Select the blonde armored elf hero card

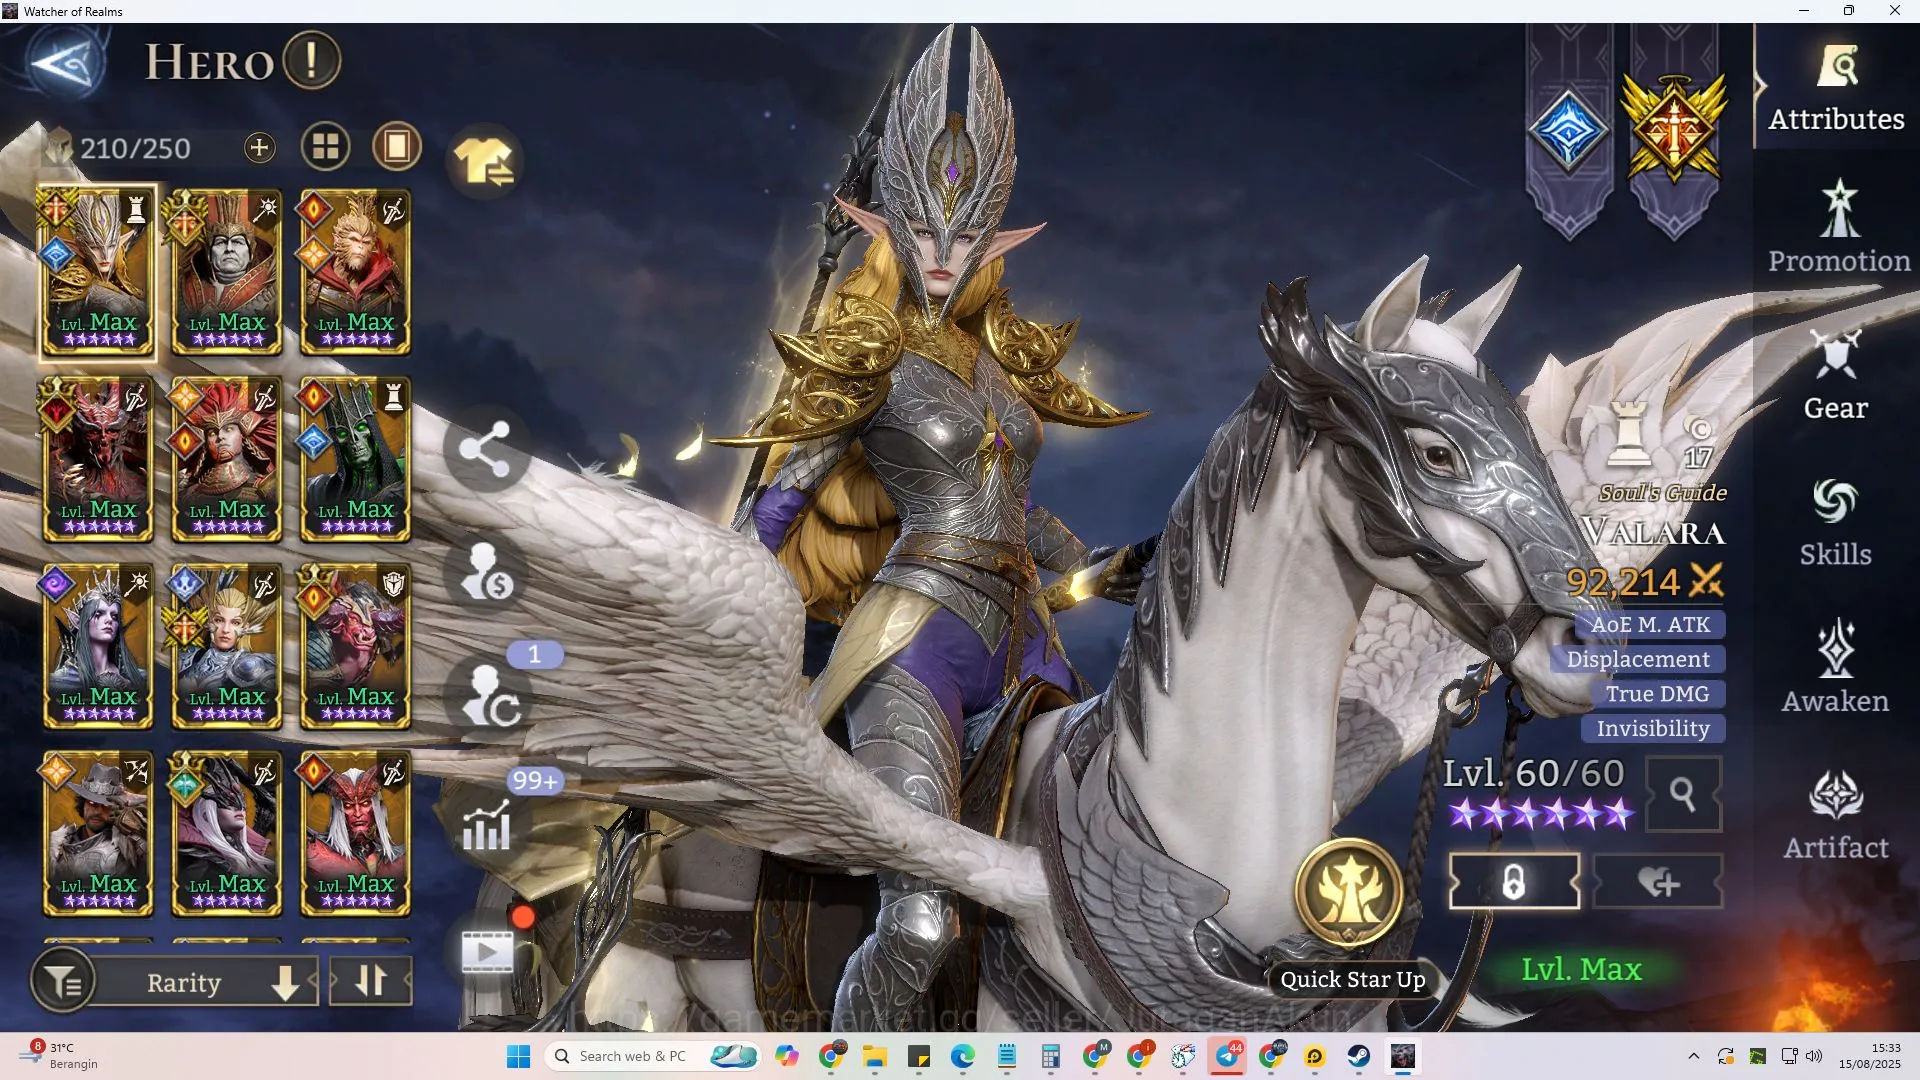(226, 646)
